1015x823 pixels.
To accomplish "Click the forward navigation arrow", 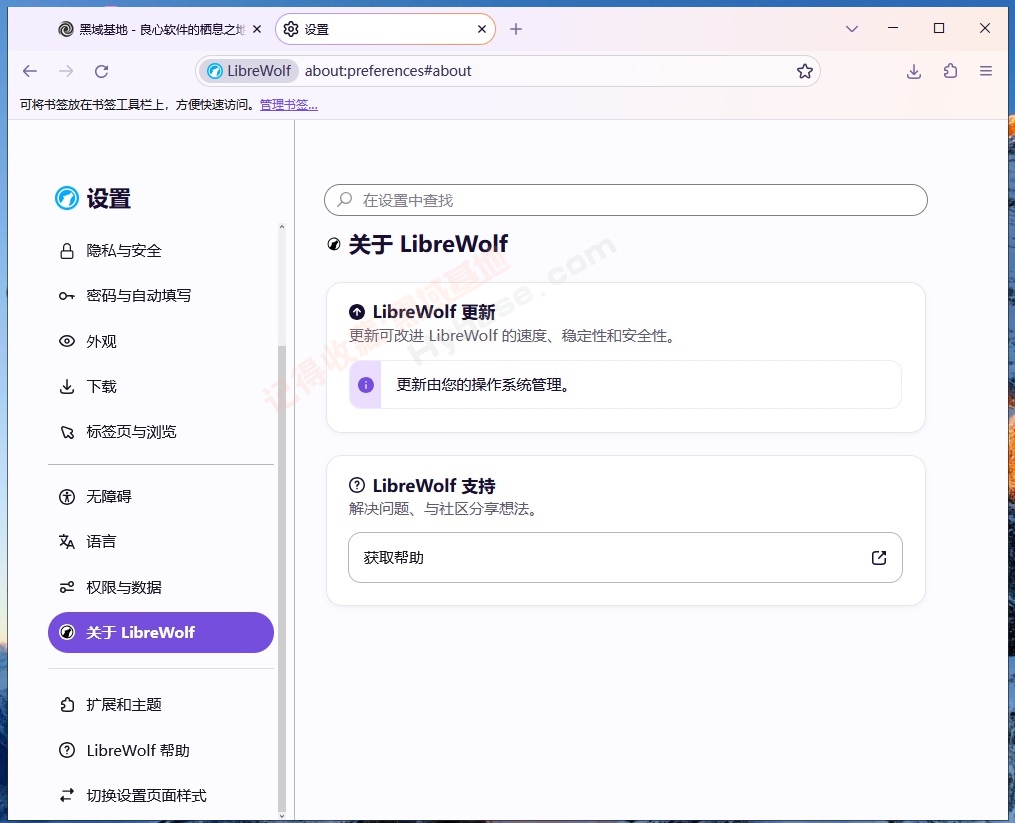I will pos(65,71).
